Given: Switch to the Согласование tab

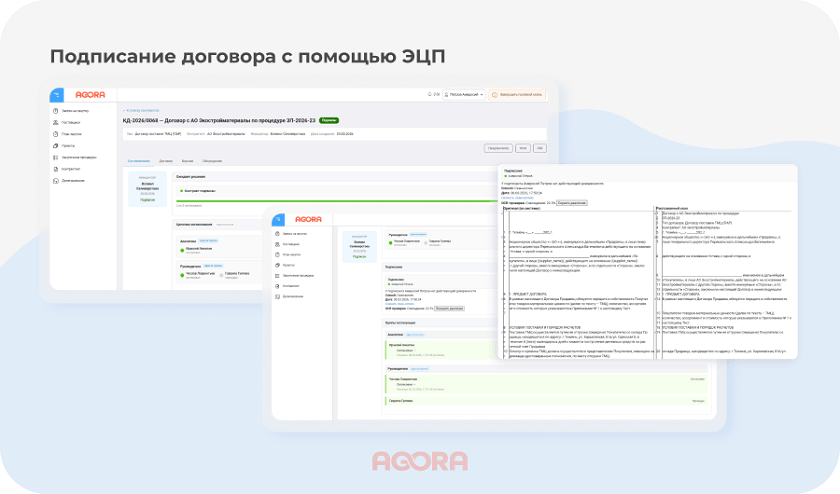Looking at the screenshot, I should coord(139,161).
